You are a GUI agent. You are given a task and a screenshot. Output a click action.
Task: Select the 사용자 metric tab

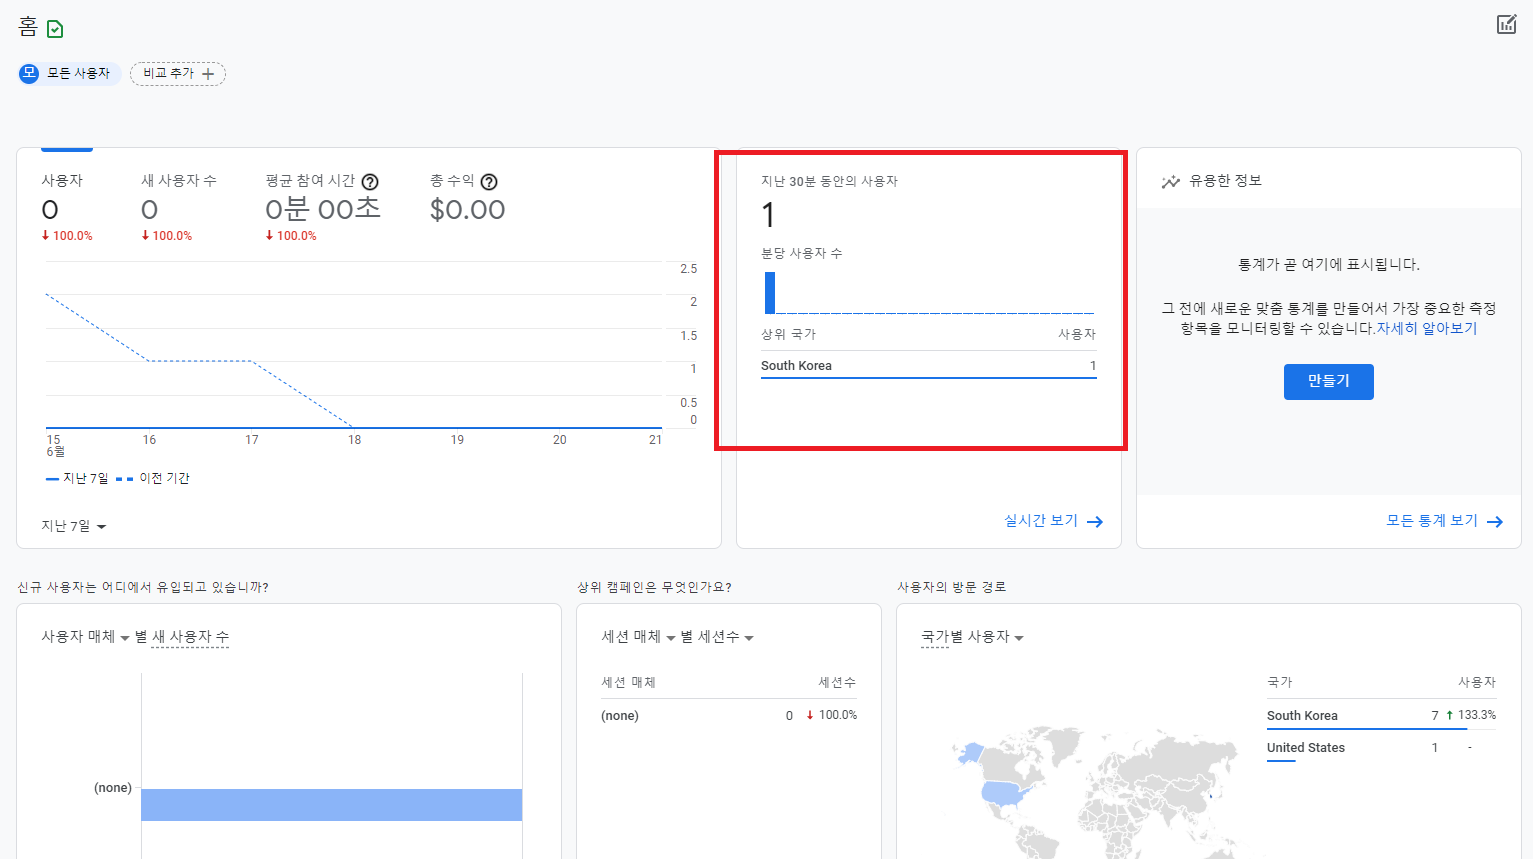point(67,207)
